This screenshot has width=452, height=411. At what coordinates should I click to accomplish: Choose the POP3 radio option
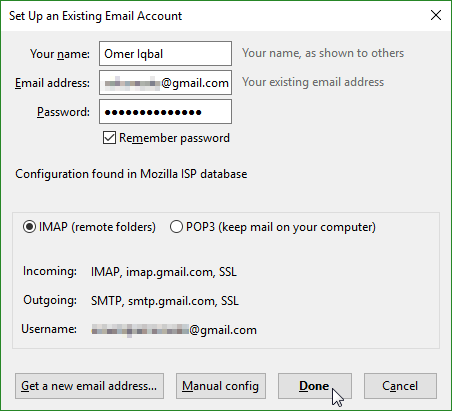[176, 227]
